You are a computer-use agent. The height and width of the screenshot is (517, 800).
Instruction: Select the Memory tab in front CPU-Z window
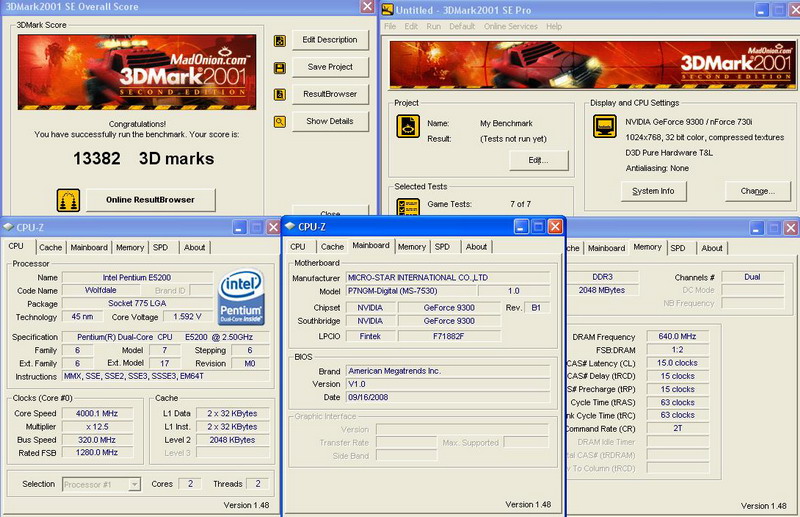tap(412, 247)
